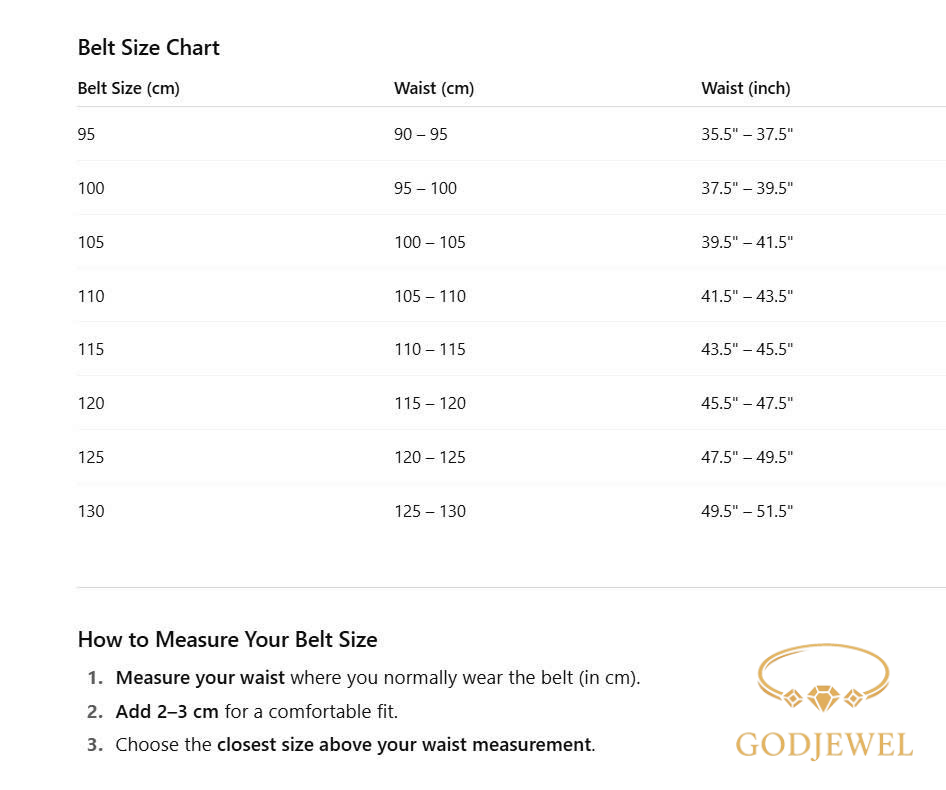The image size is (946, 790).
Task: Click the 49.5" – 51.5" waist inch cell
Action: 747,511
